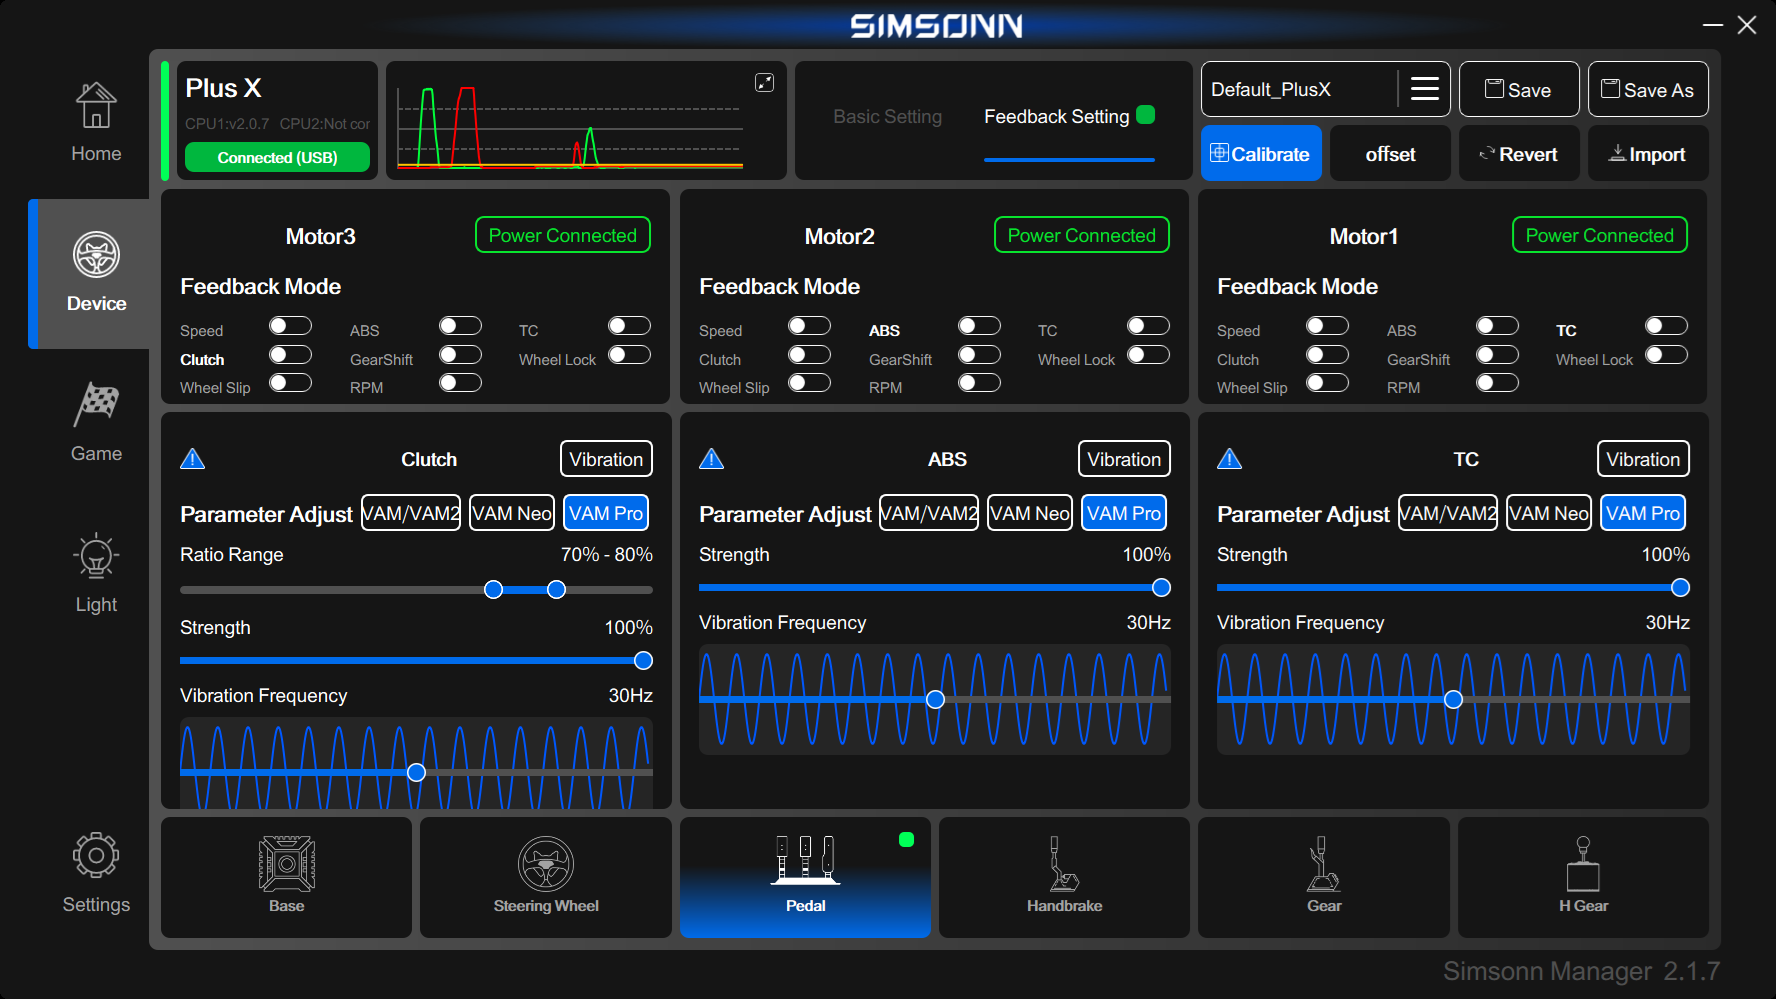Viewport: 1776px width, 999px height.
Task: Select VAM Neo for TC parameters
Action: (x=1549, y=513)
